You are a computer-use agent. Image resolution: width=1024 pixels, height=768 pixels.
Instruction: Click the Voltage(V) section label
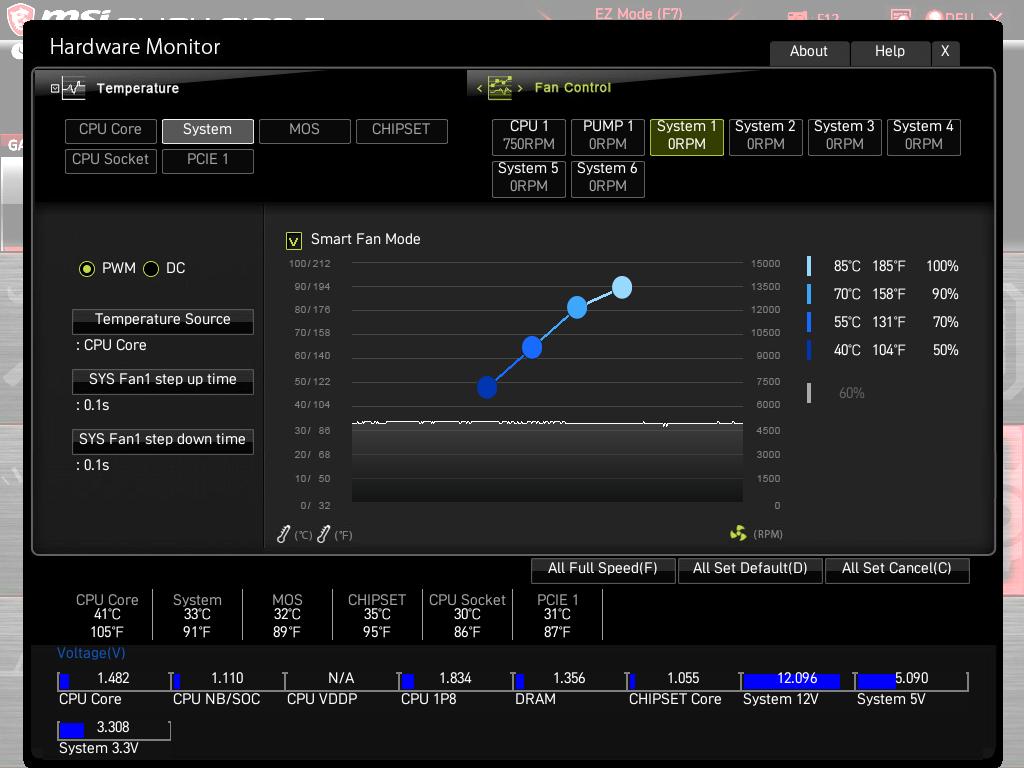[x=91, y=653]
